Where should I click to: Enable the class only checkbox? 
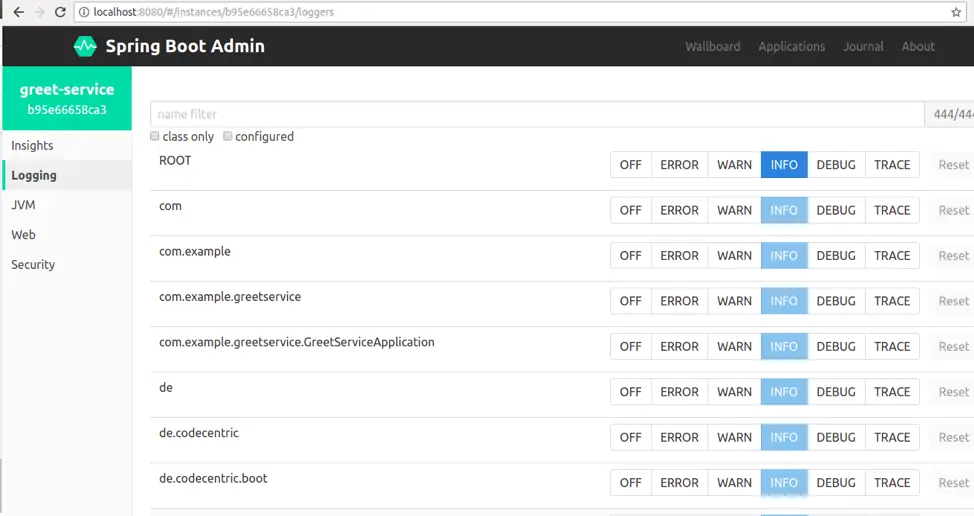[155, 136]
